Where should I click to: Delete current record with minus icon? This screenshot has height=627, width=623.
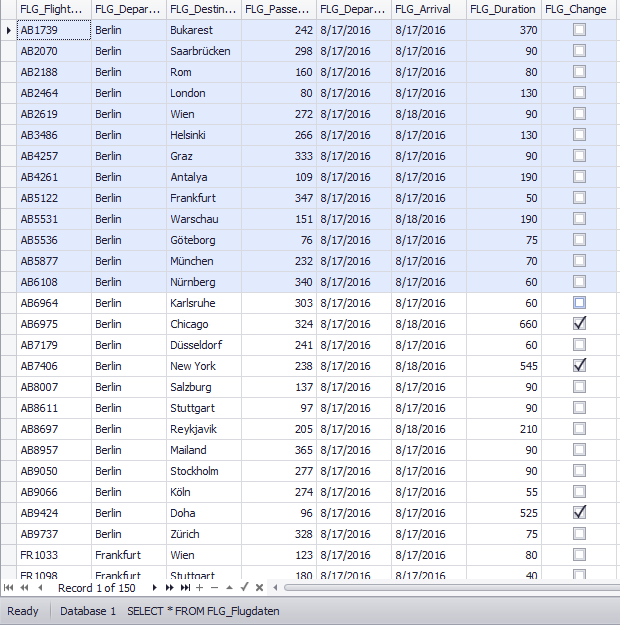[x=214, y=588]
